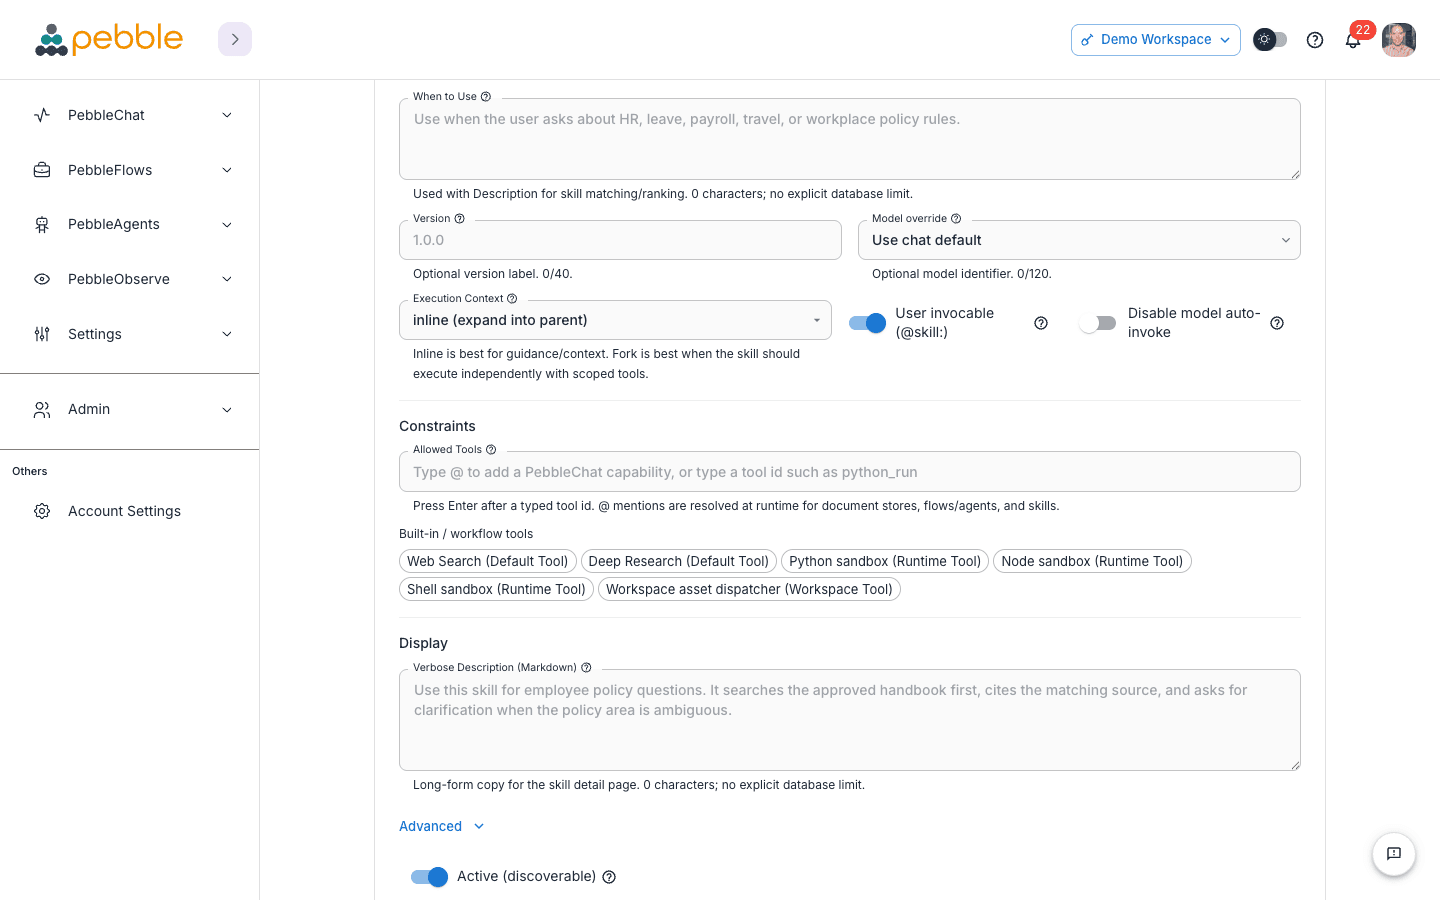The height and width of the screenshot is (900, 1440).
Task: Show help for When to Use field
Action: (x=486, y=97)
